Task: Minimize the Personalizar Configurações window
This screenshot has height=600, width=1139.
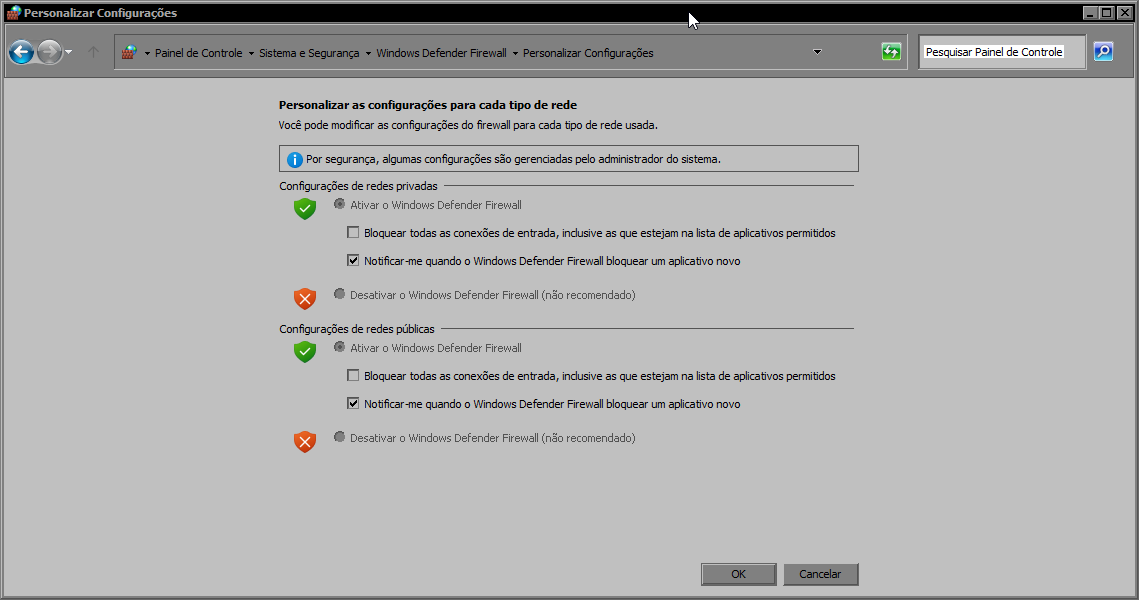Action: click(x=1090, y=12)
